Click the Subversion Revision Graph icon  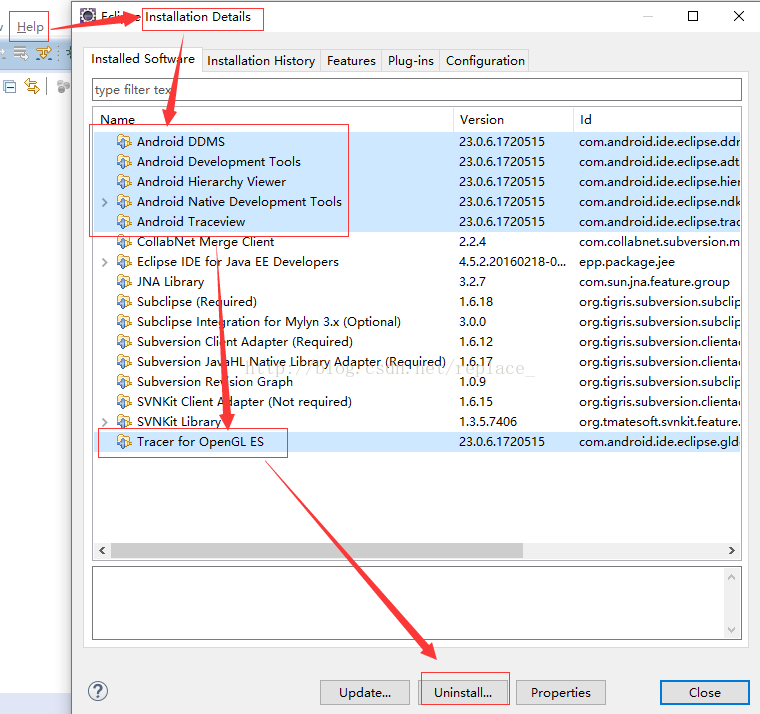124,381
